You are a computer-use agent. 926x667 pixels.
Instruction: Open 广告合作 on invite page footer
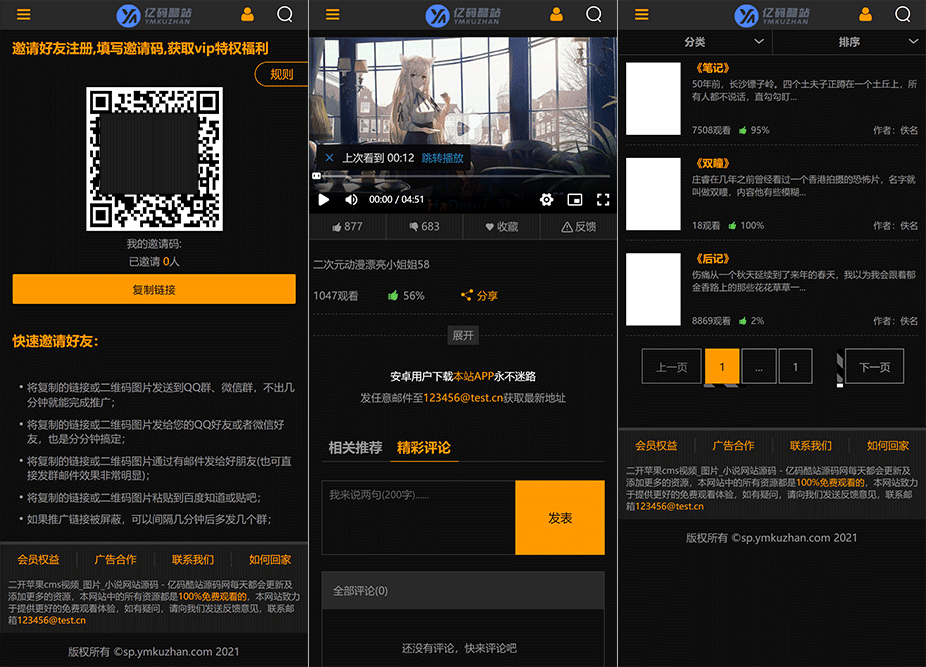click(x=116, y=559)
